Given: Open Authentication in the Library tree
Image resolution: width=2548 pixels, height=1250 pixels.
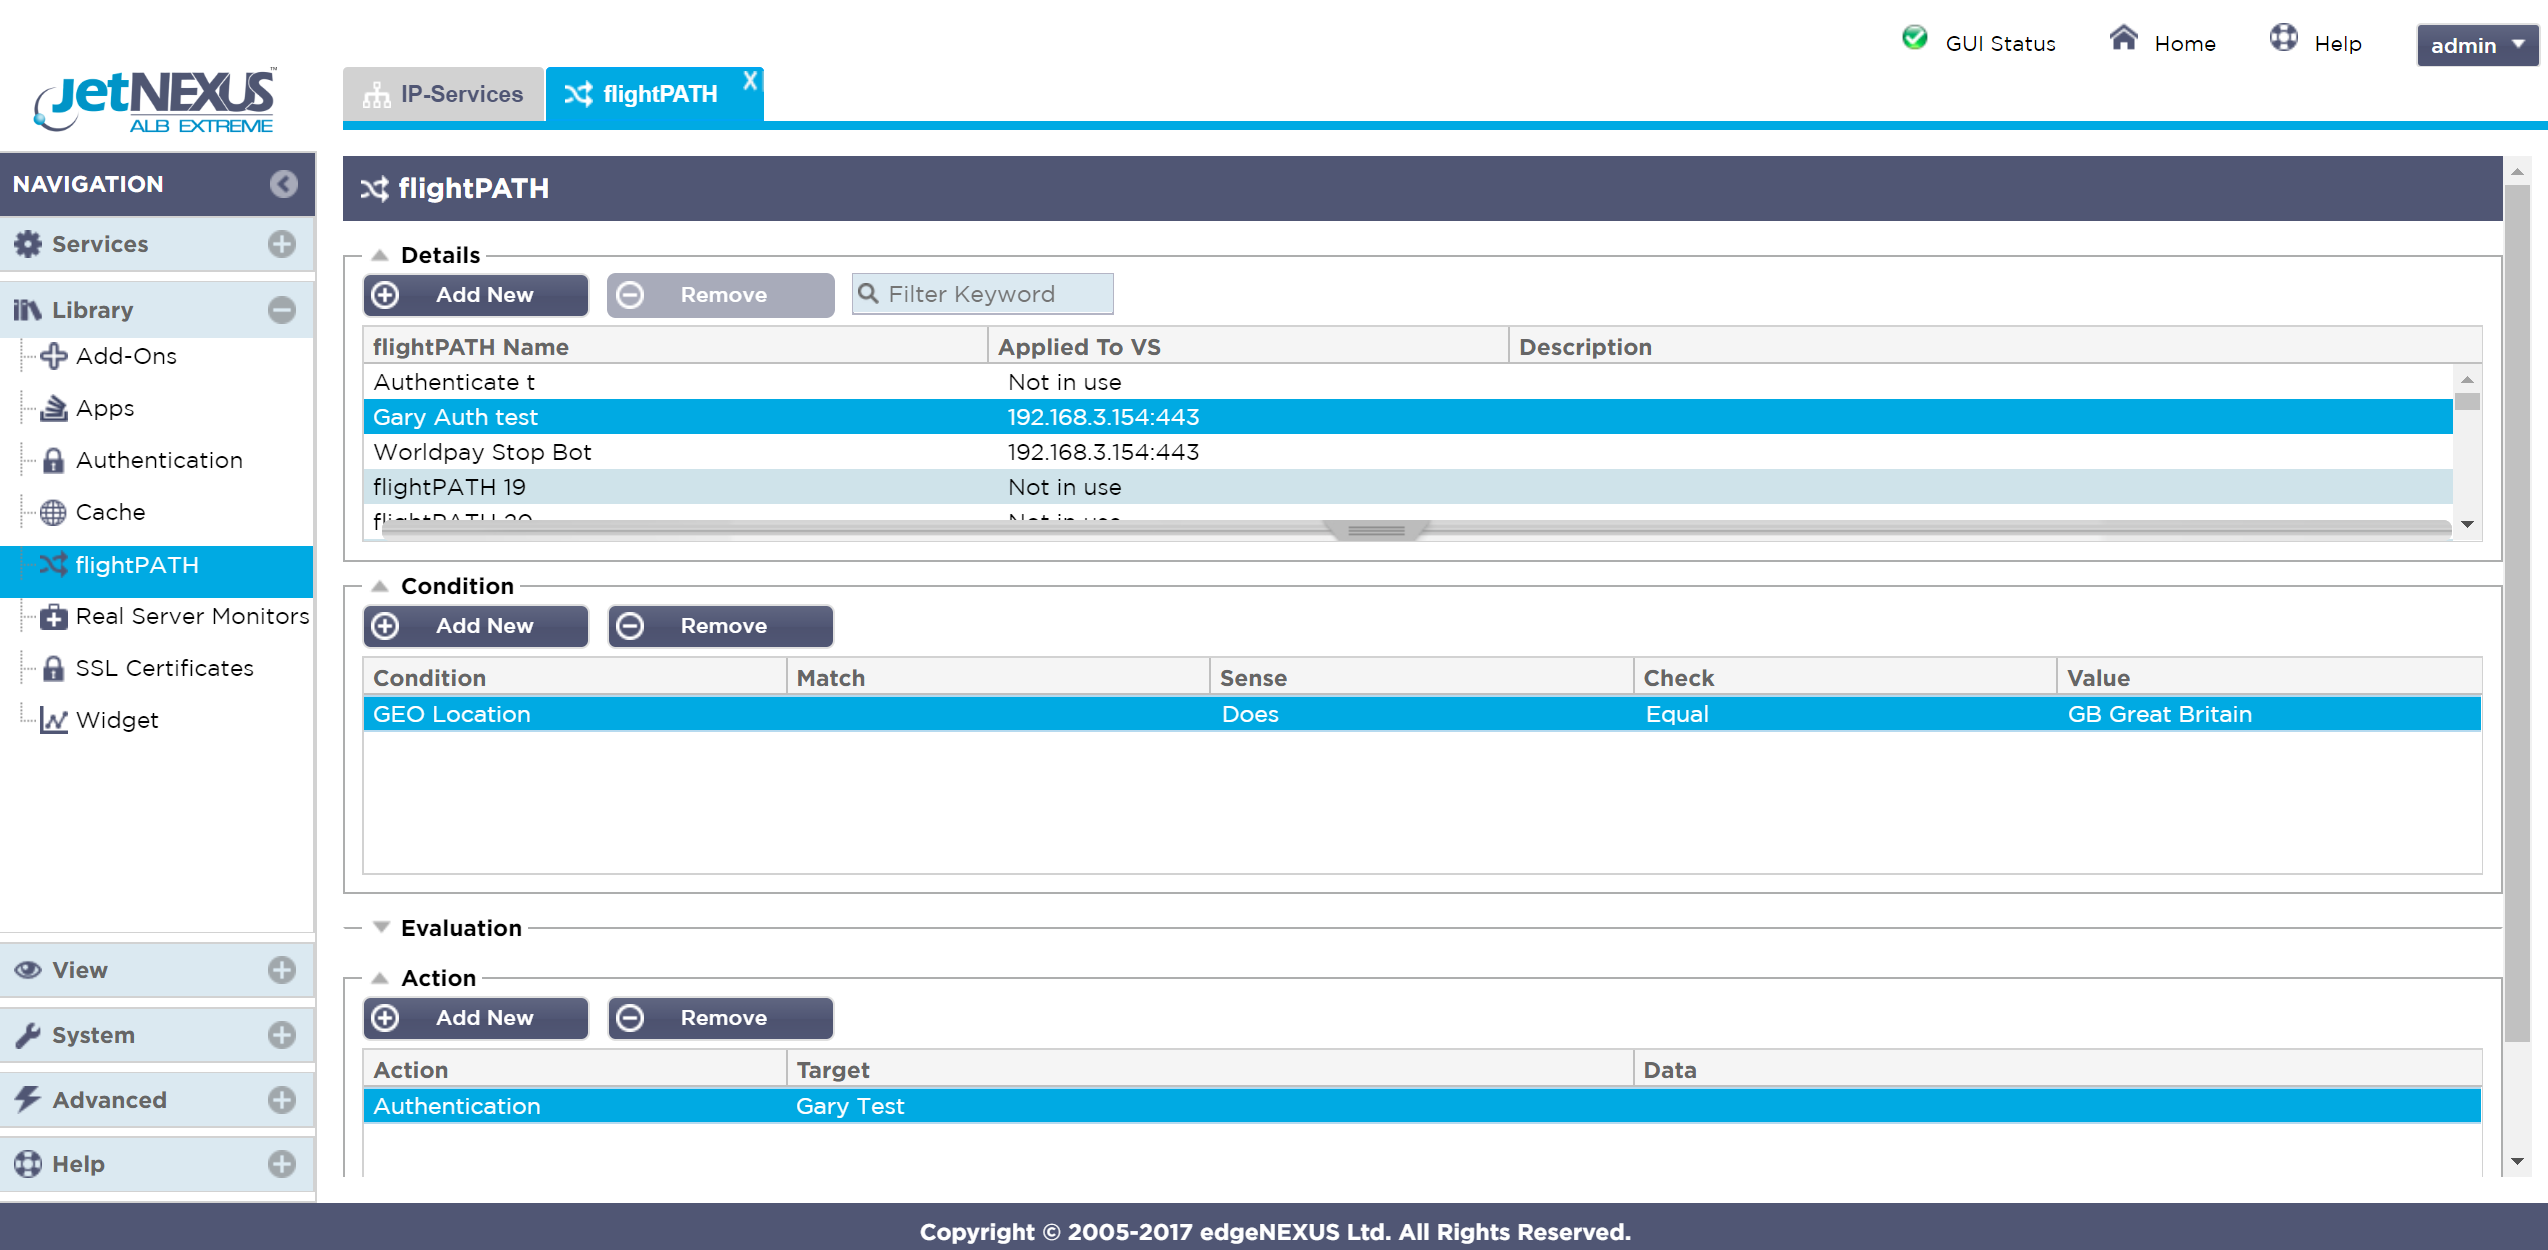Looking at the screenshot, I should 159,460.
